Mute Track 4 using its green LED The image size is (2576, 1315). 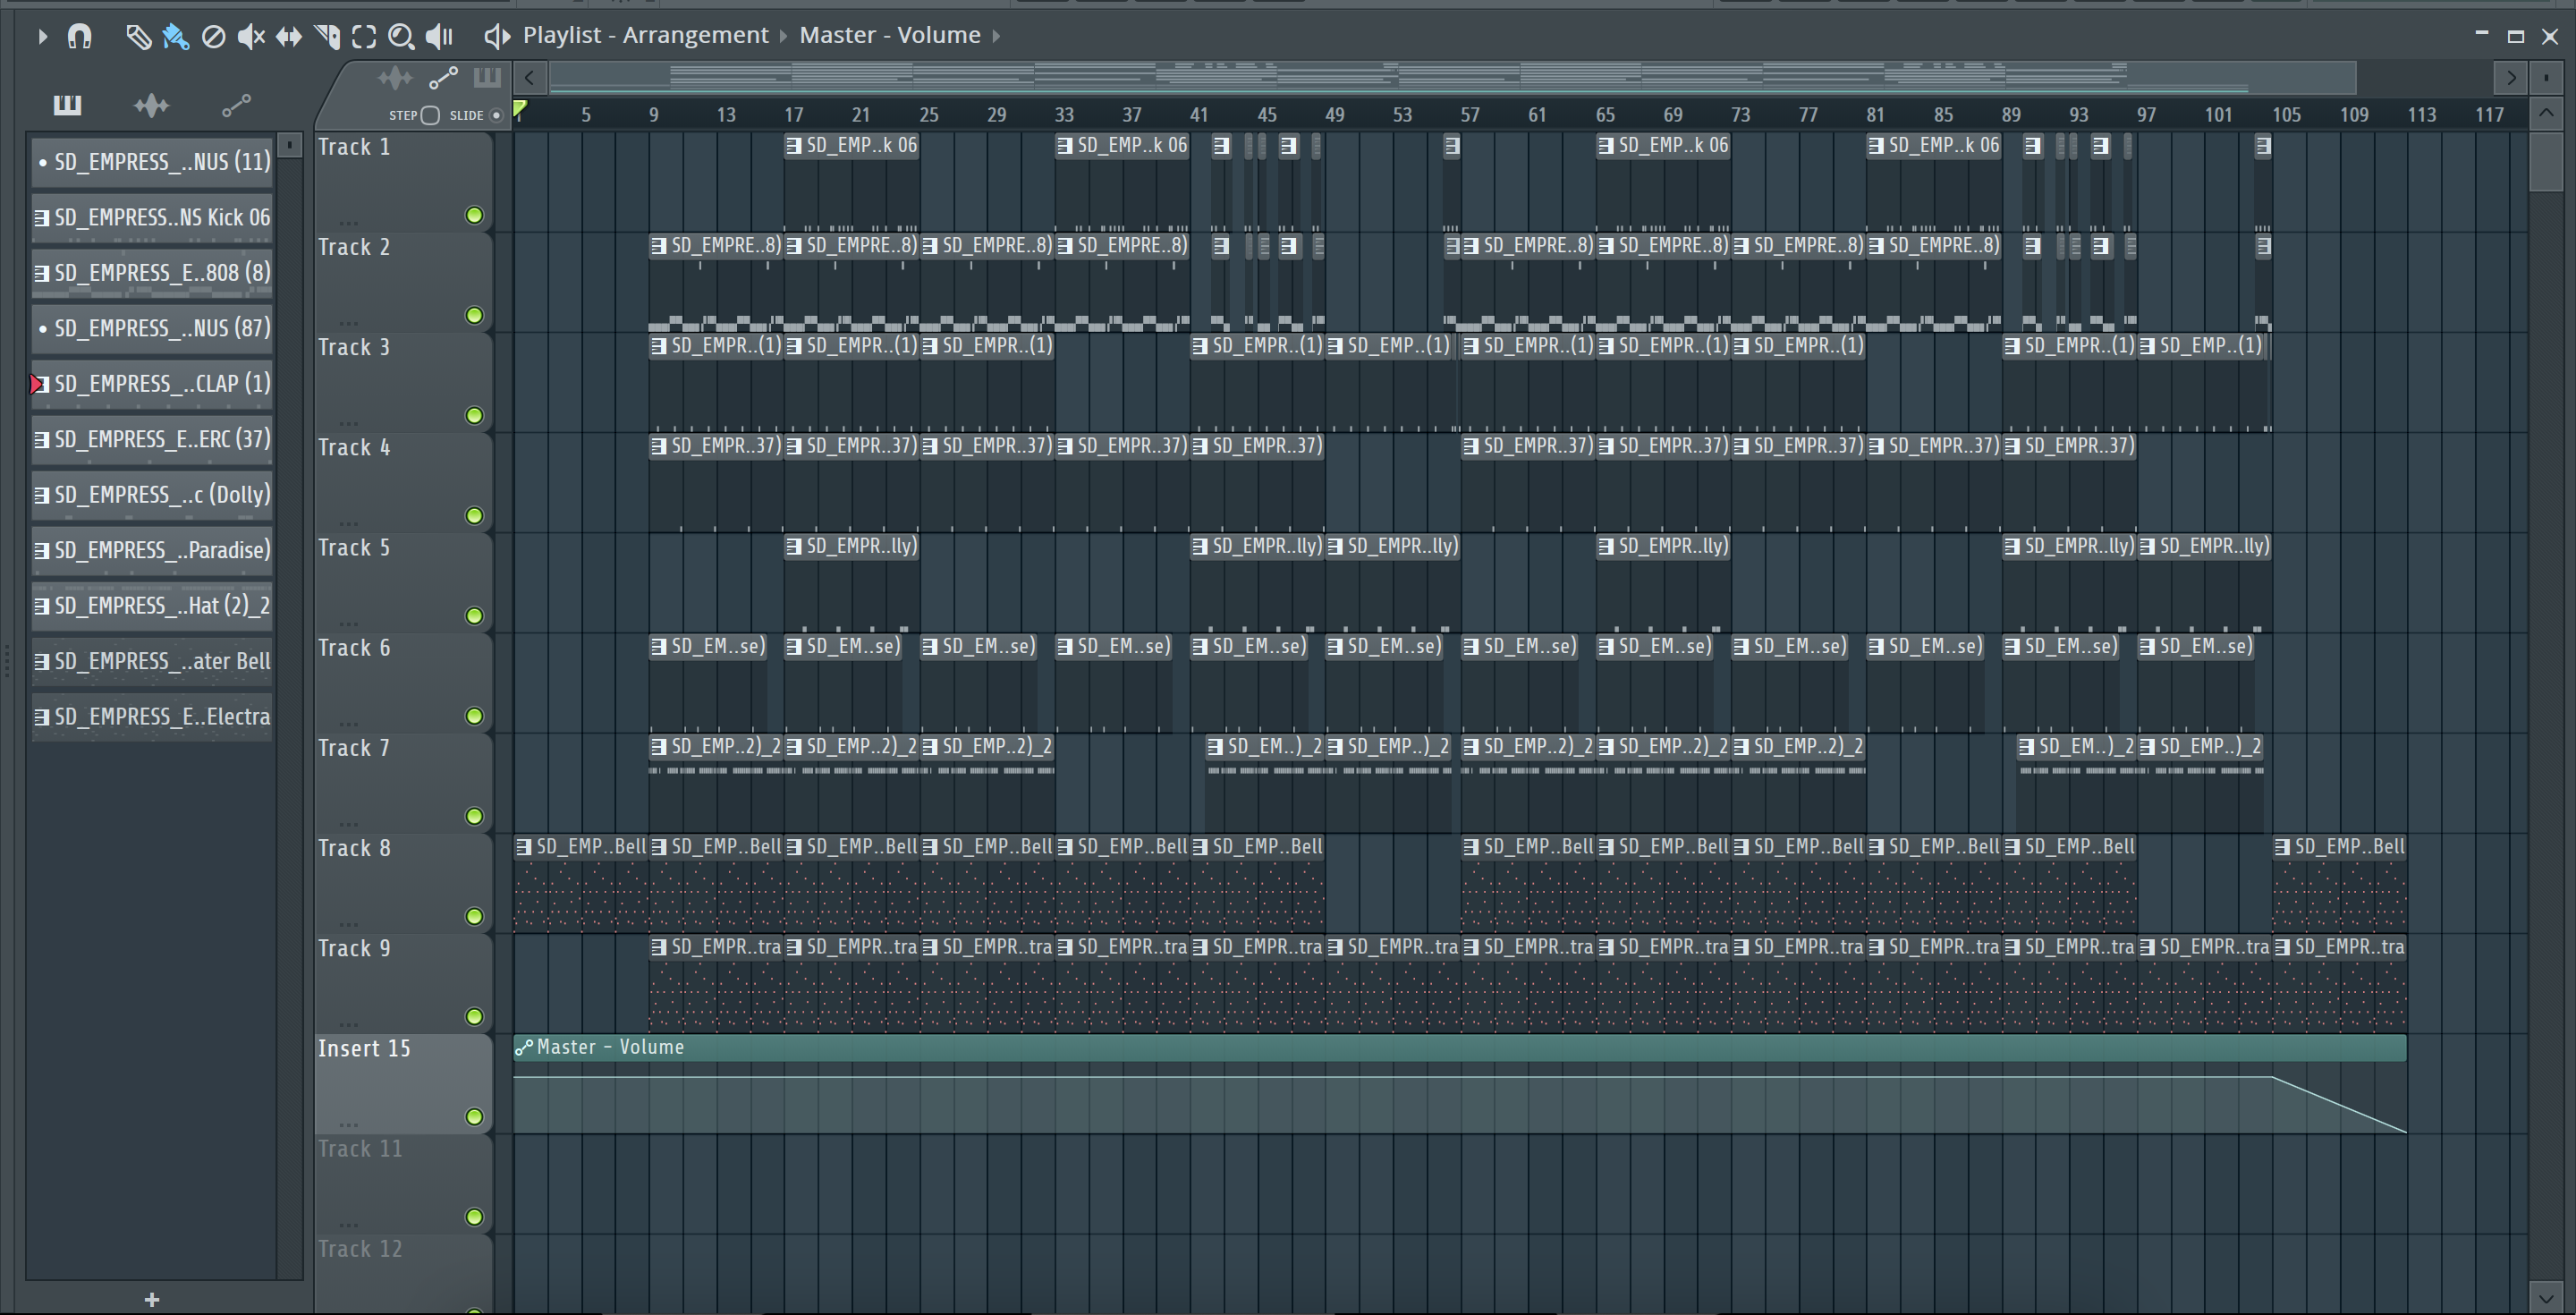pyautogui.click(x=474, y=515)
